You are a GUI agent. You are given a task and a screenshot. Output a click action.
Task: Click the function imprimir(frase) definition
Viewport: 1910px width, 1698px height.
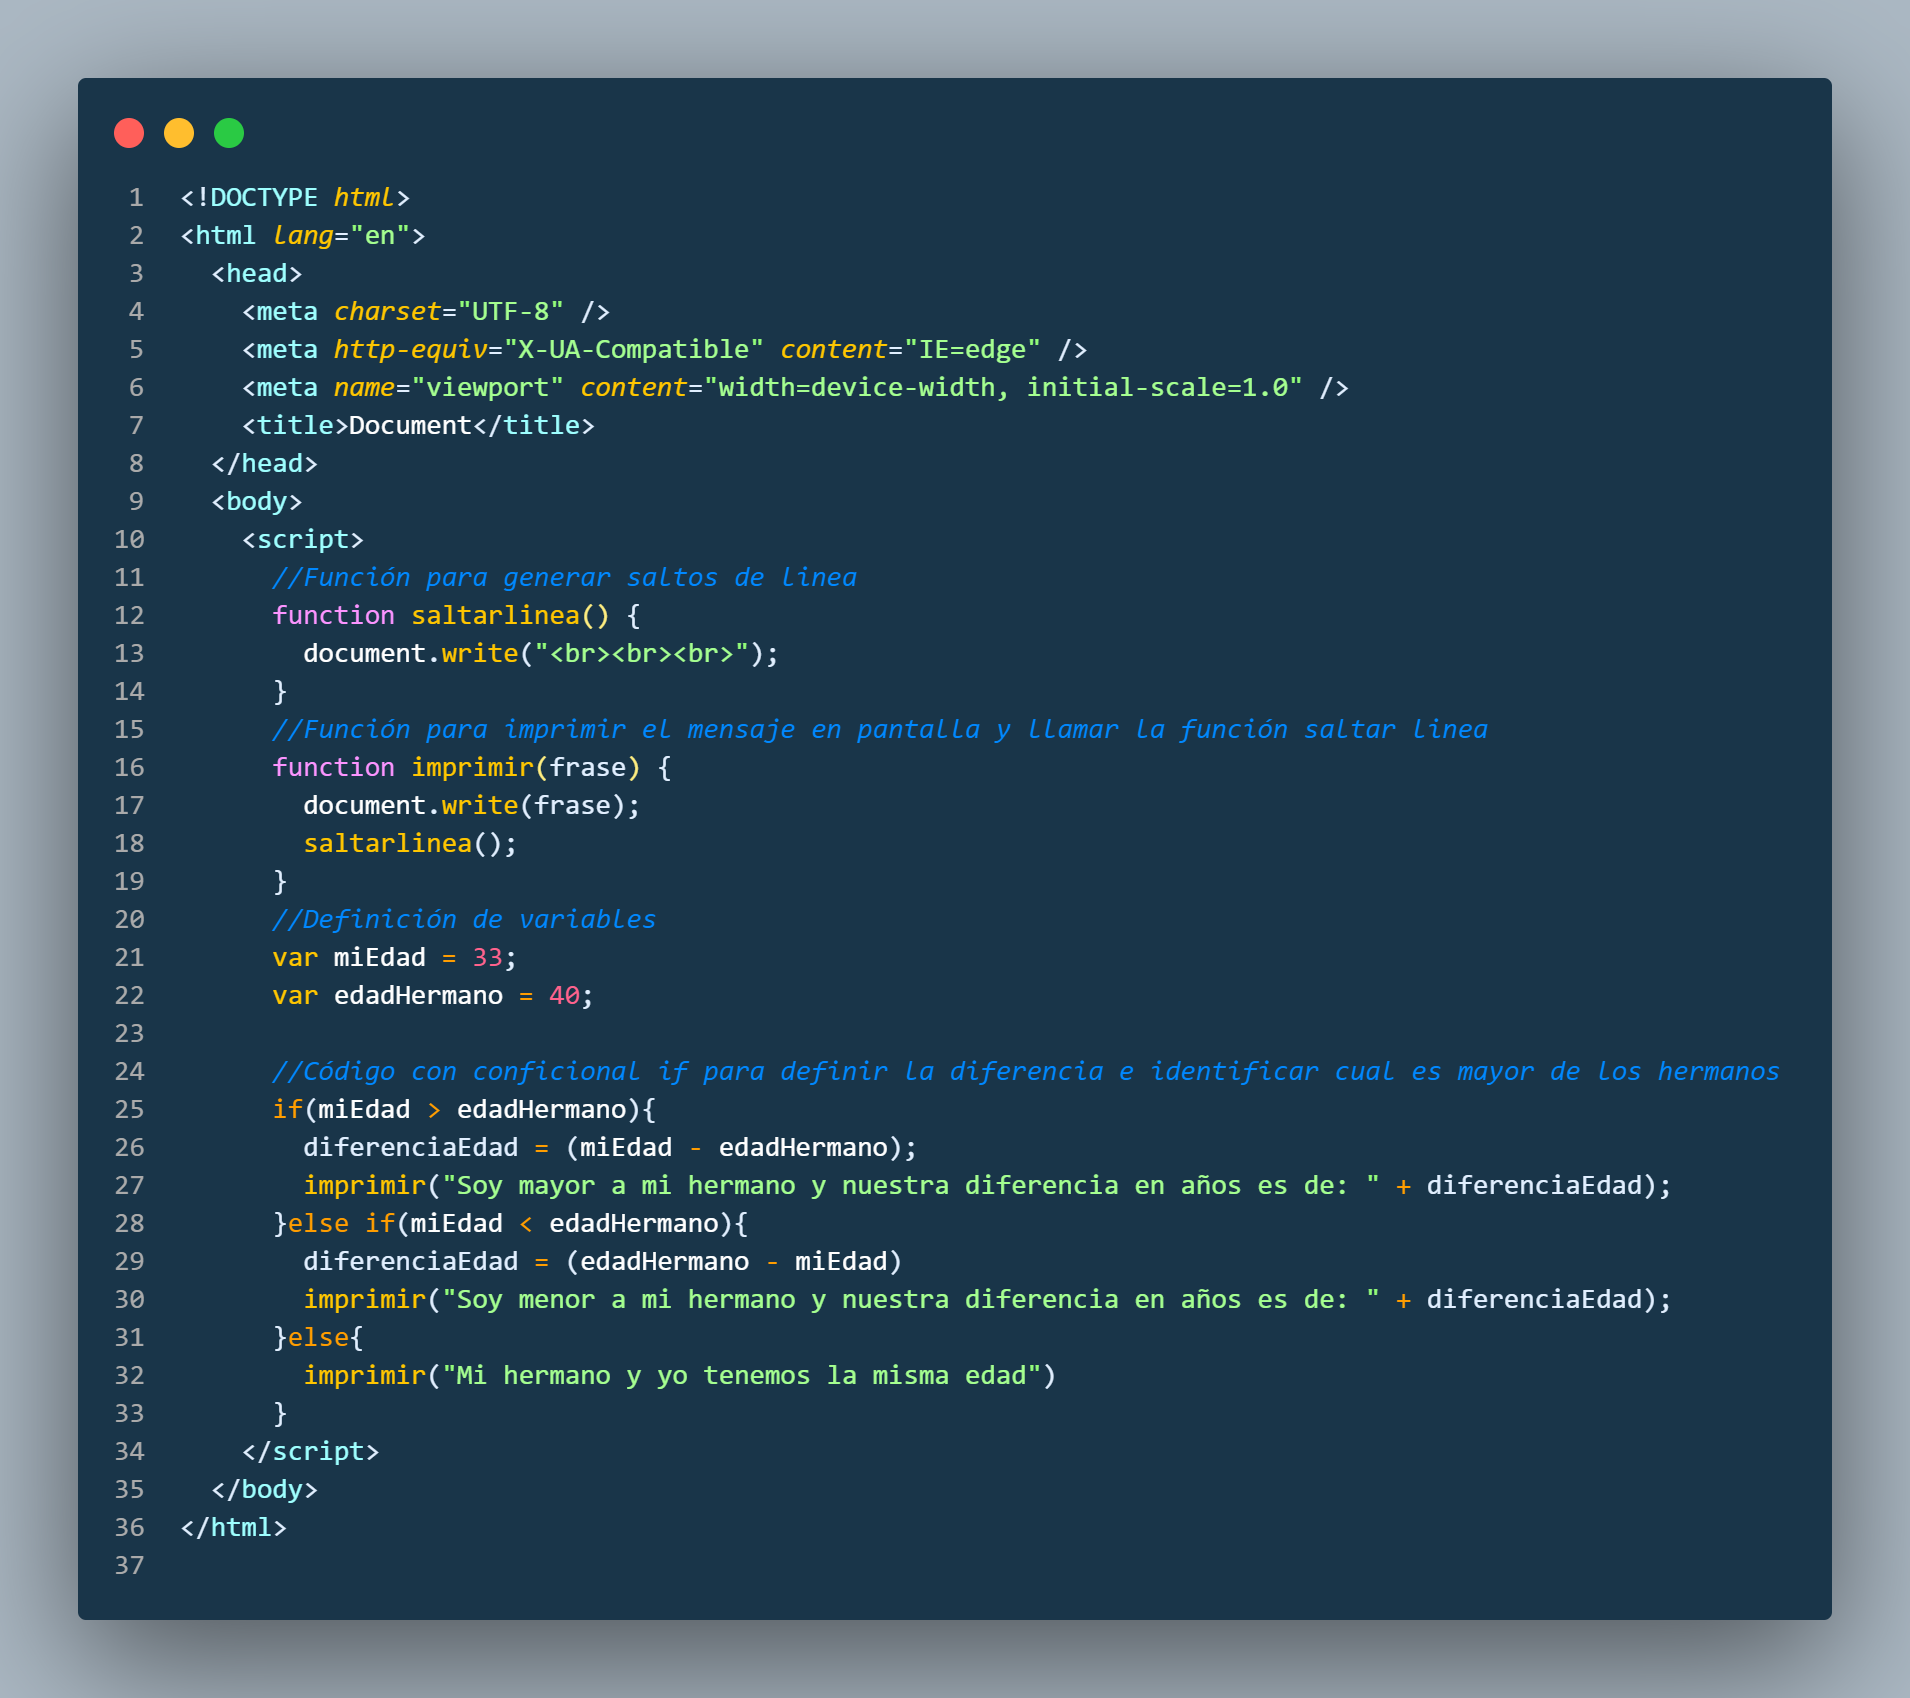tap(472, 767)
